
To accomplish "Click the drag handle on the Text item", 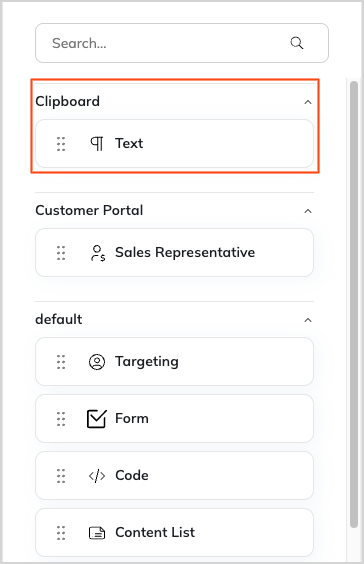I will (x=61, y=144).
